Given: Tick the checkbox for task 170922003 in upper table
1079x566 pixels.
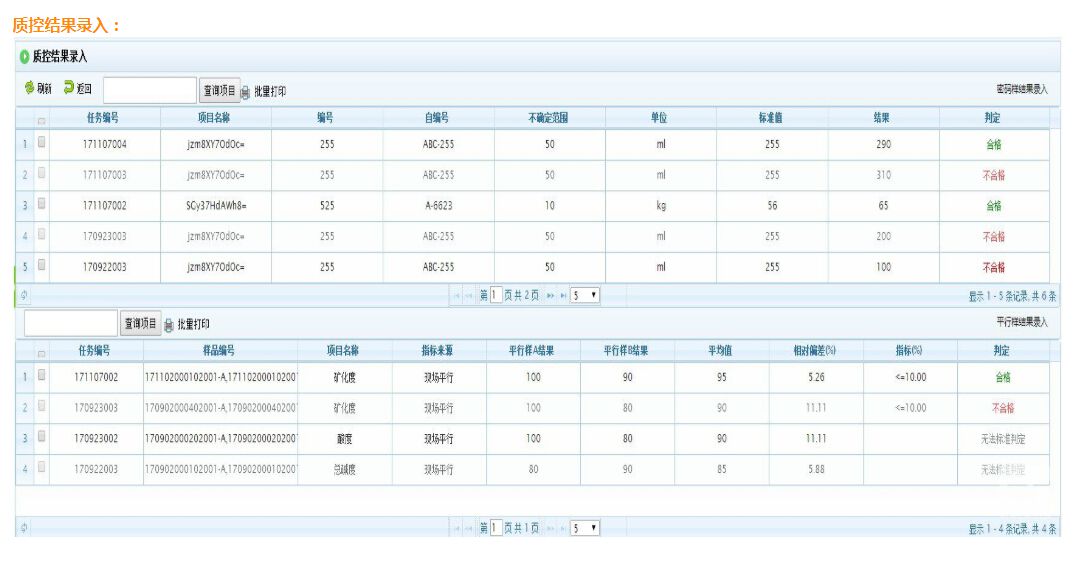Looking at the screenshot, I should (42, 266).
